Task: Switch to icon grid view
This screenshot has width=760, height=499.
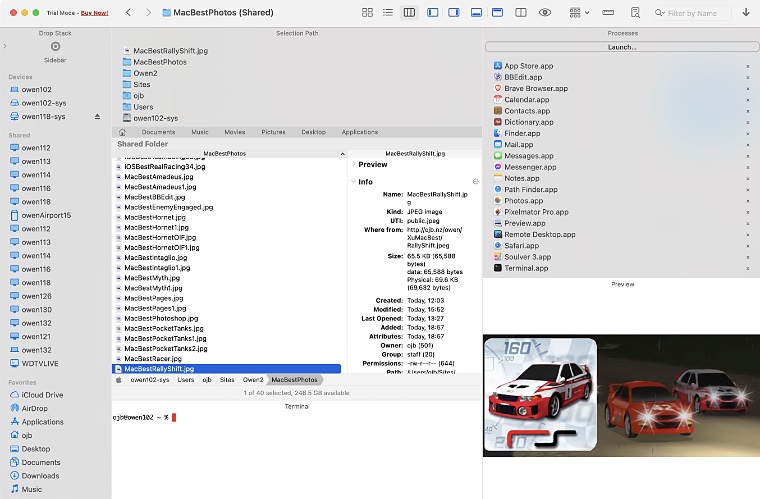Action: pos(367,13)
